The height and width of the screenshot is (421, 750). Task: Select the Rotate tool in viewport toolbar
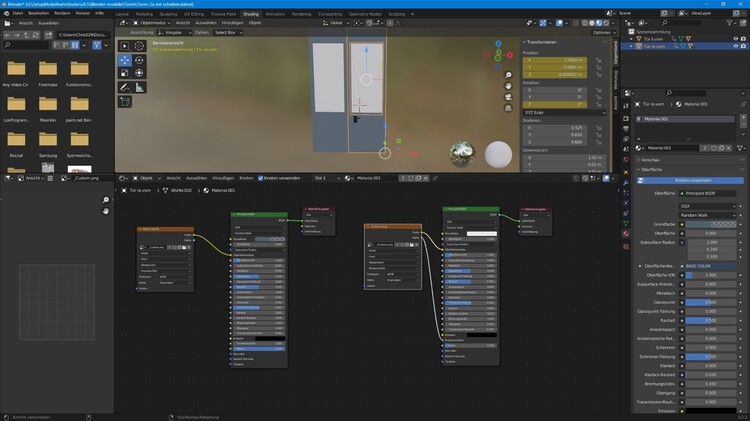pos(139,60)
